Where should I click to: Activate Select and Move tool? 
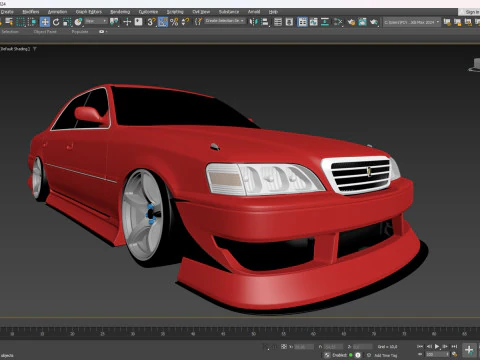45,22
